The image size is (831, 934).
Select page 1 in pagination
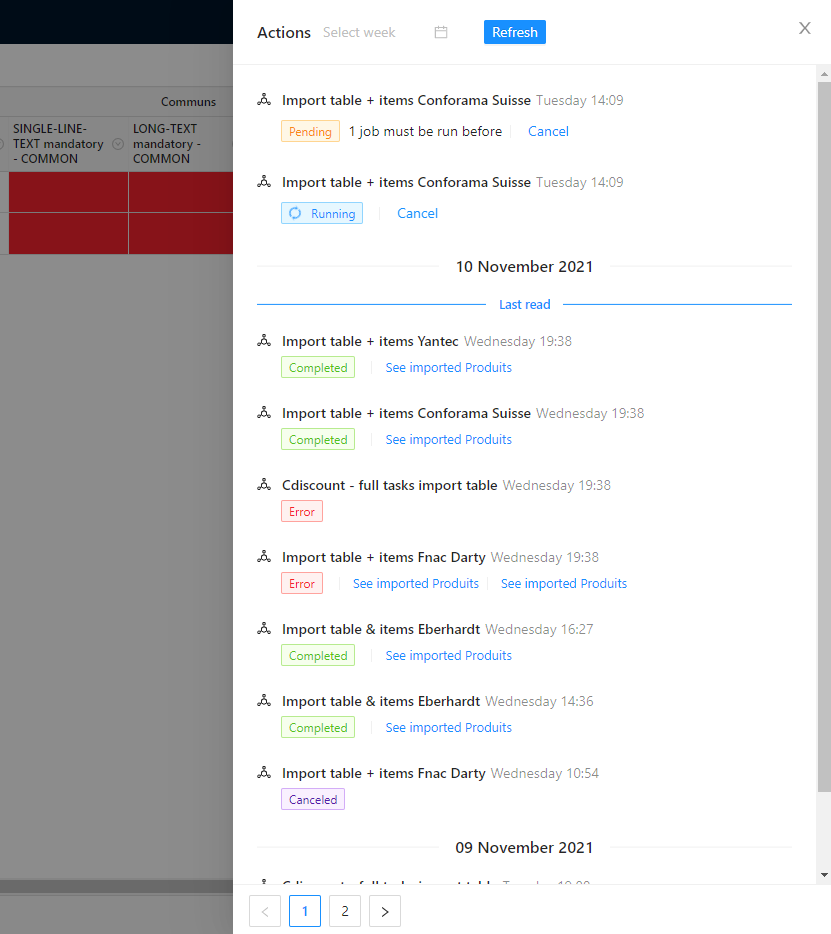[305, 911]
